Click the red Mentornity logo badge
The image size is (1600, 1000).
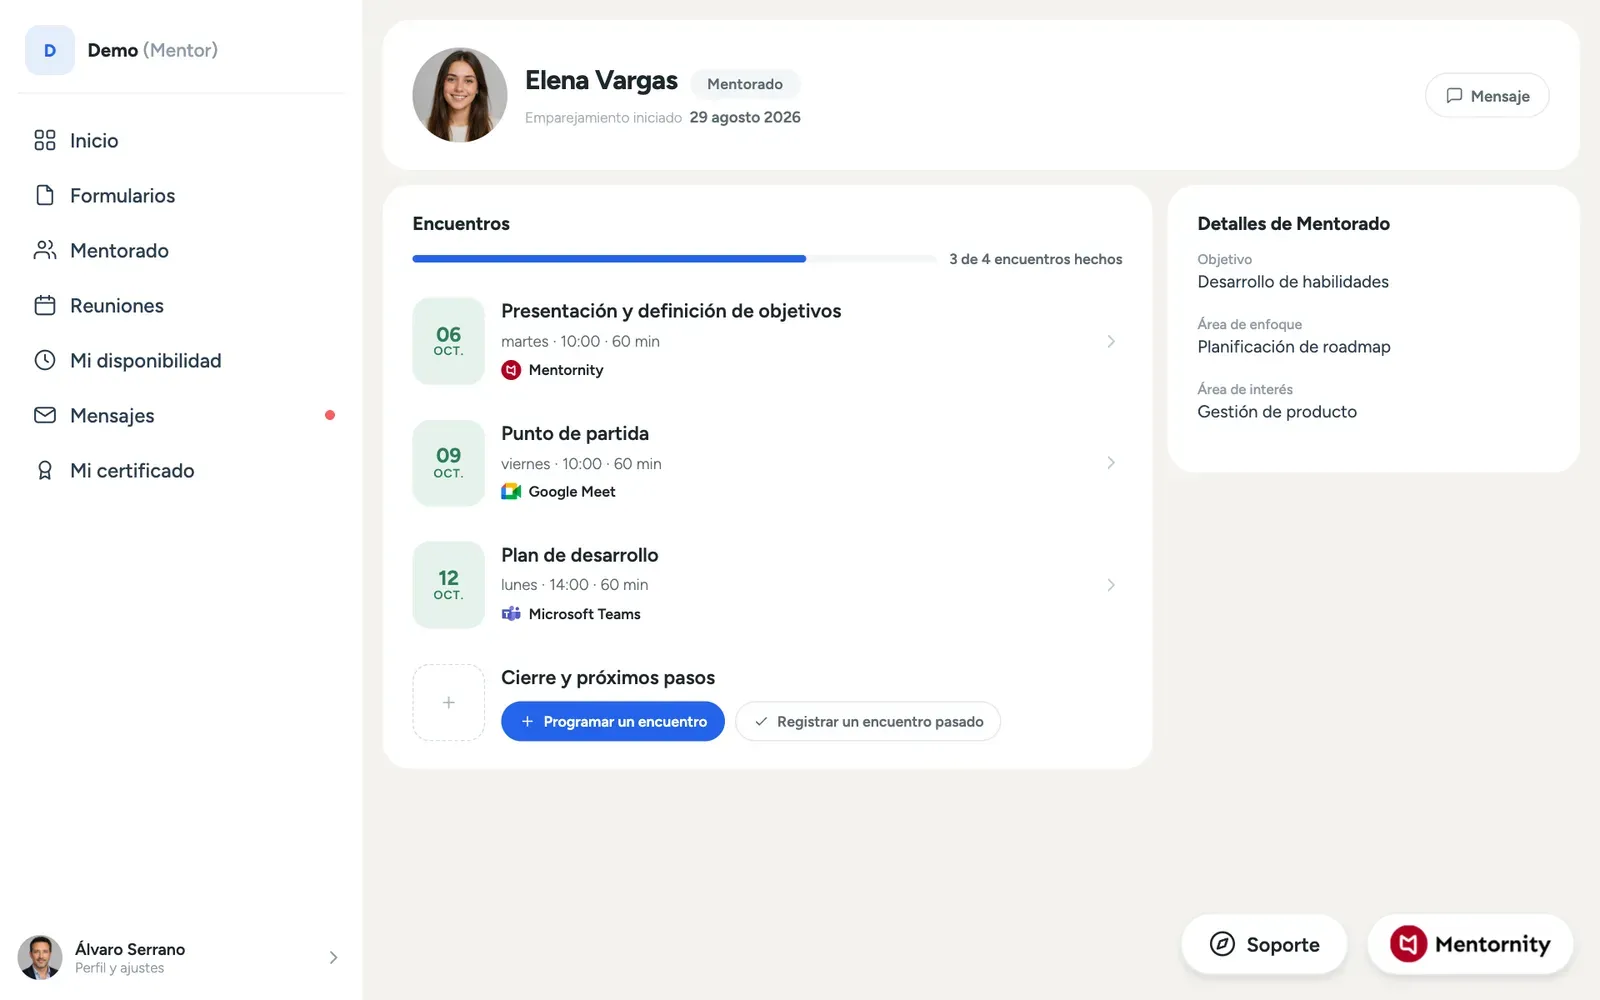pyautogui.click(x=1408, y=944)
